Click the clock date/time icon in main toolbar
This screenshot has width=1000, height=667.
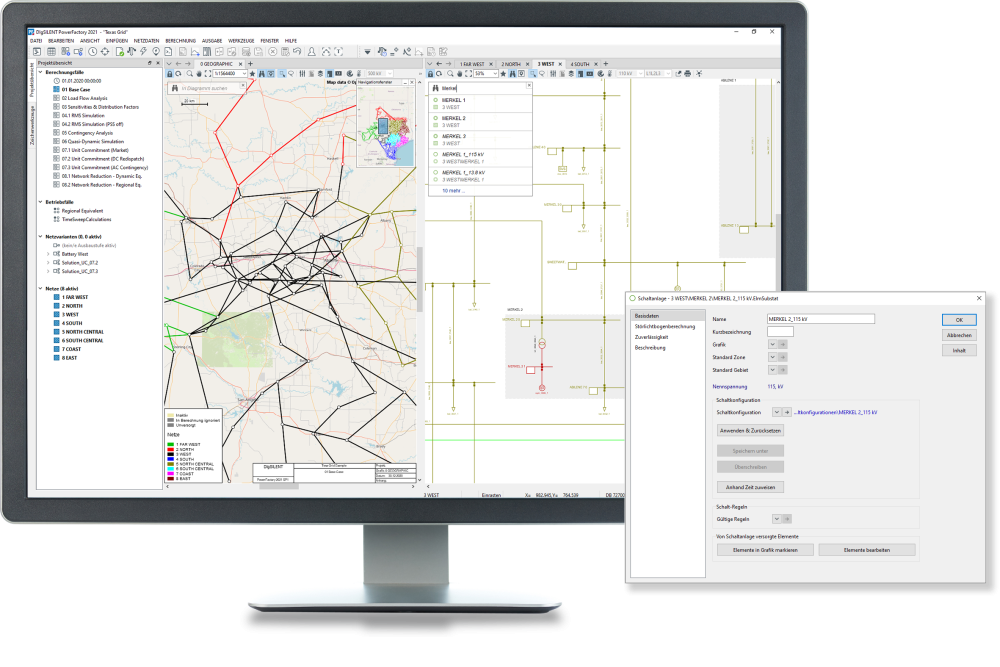coord(92,52)
